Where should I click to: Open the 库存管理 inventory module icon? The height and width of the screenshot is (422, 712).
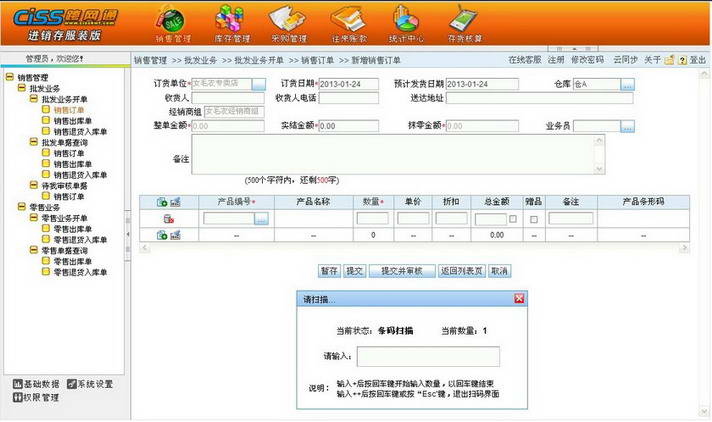pyautogui.click(x=232, y=24)
